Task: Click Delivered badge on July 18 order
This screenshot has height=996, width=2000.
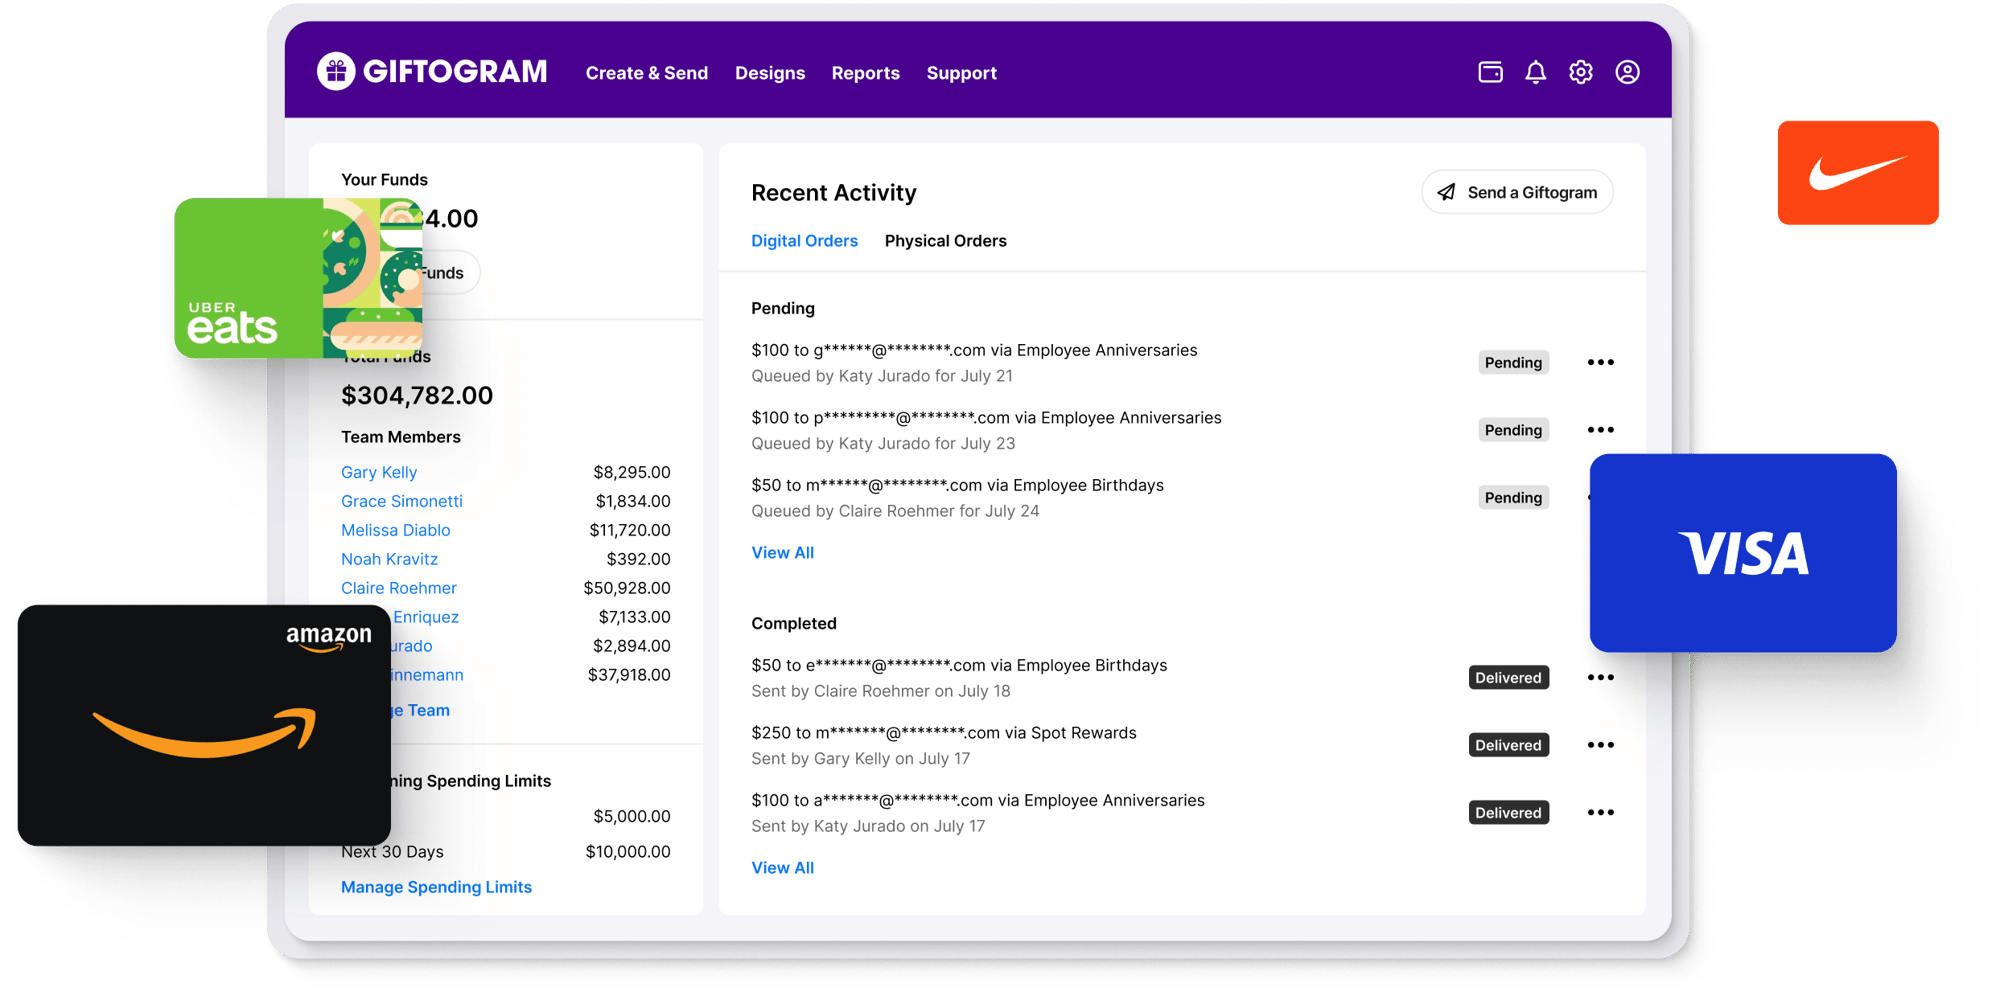Action: [x=1508, y=677]
